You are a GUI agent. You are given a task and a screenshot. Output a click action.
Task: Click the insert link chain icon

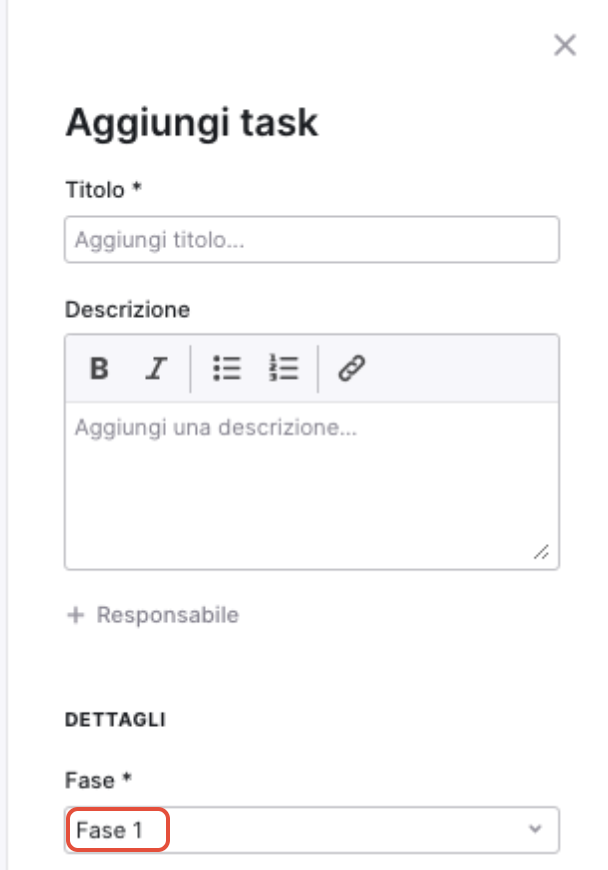(352, 368)
